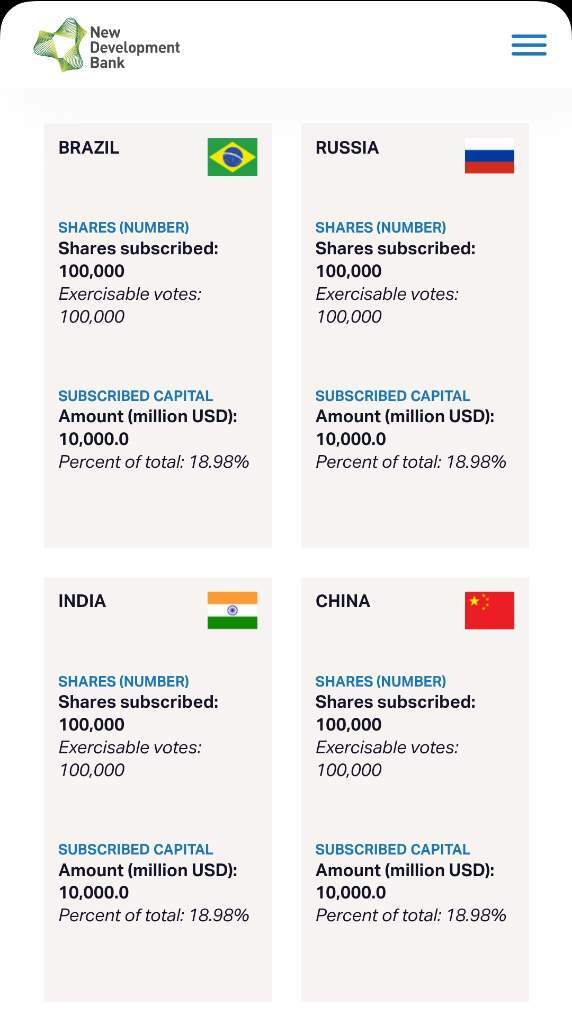Click the New Development Bank name text
The image size is (572, 1024).
pyautogui.click(x=135, y=48)
